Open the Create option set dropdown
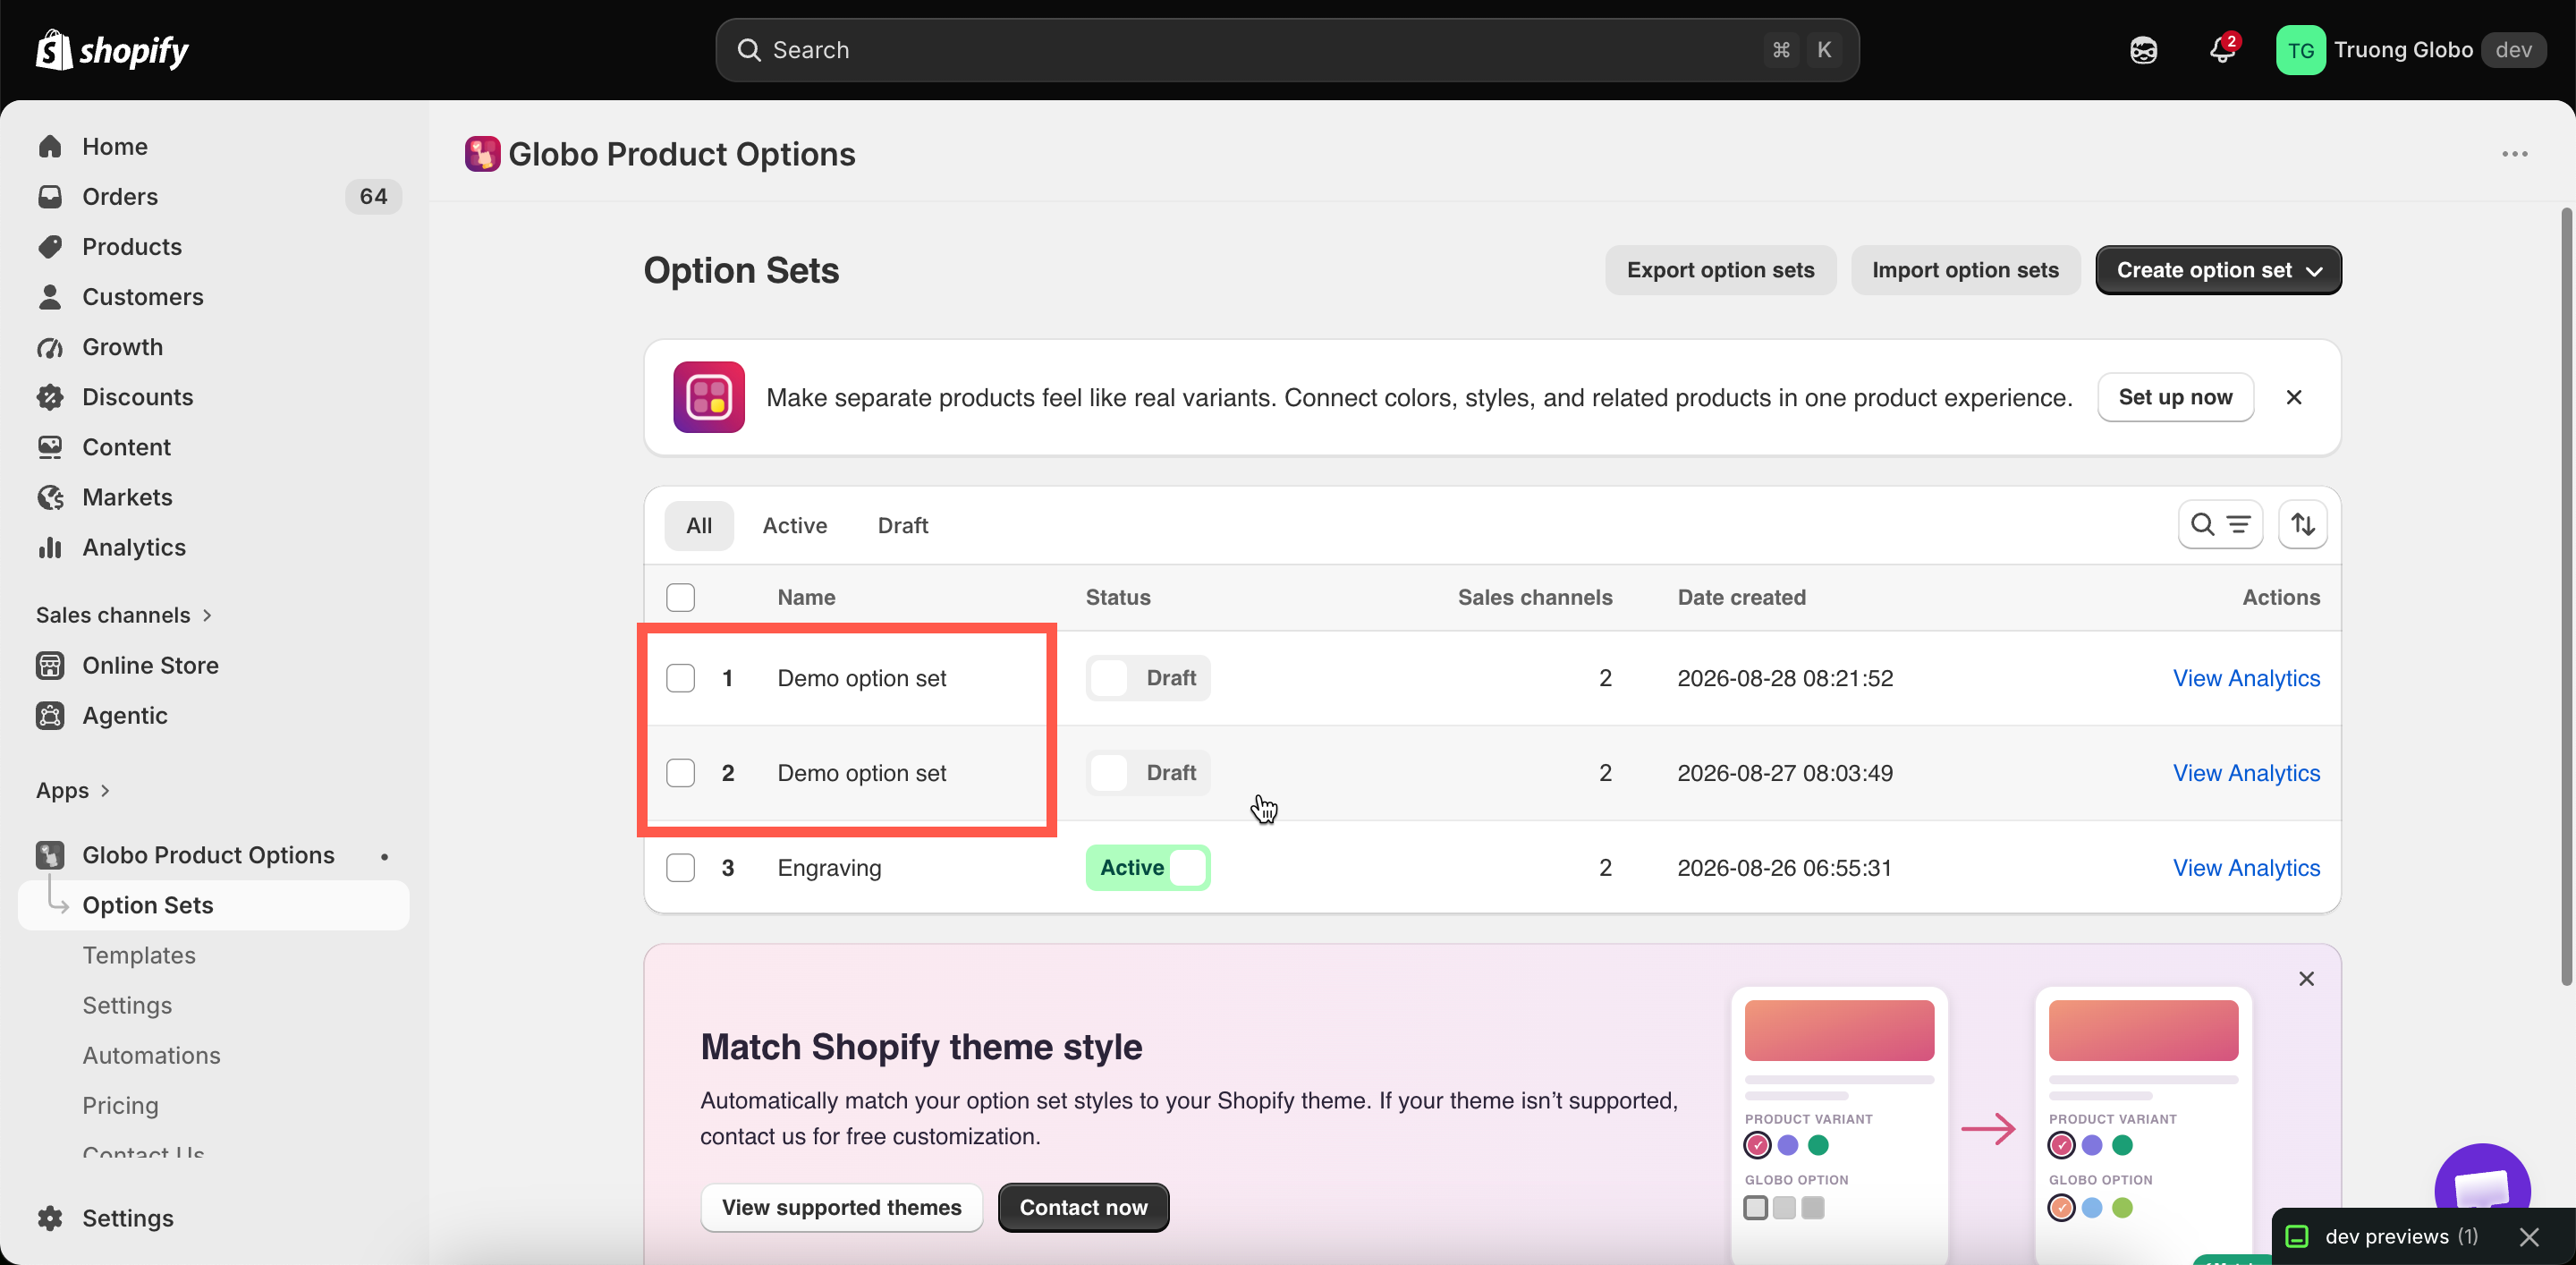 tap(2217, 270)
